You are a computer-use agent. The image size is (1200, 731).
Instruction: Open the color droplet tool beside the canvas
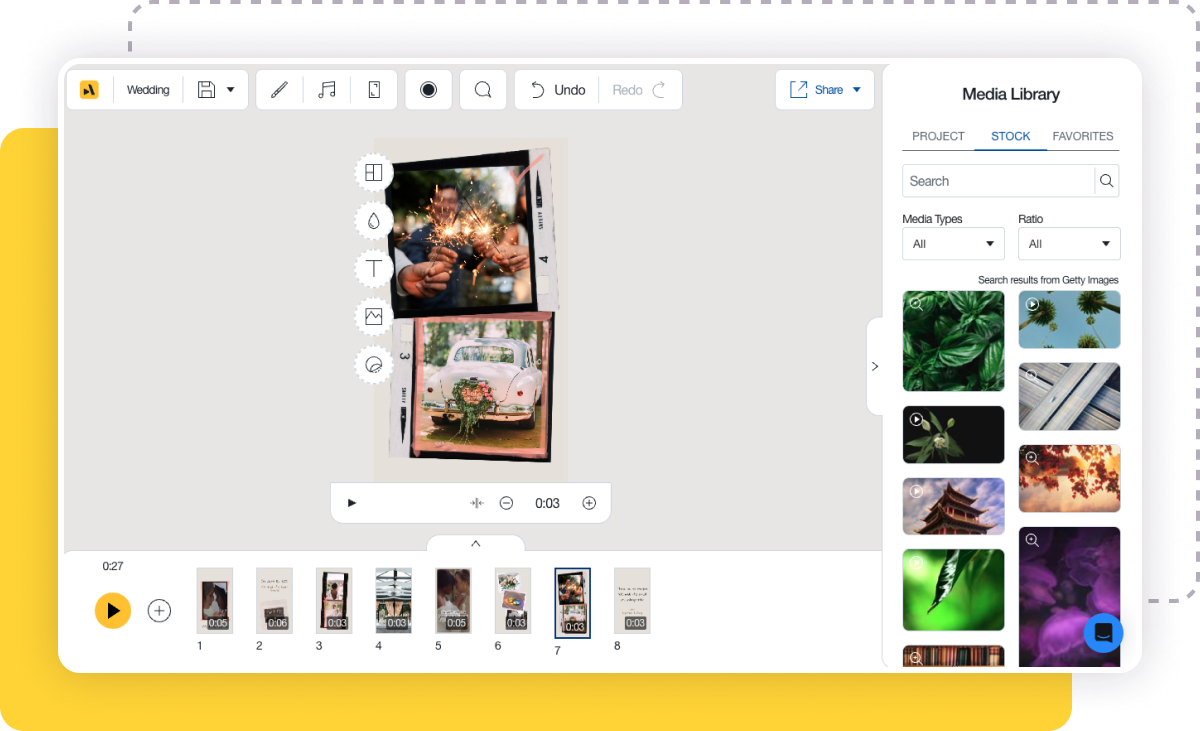[373, 220]
